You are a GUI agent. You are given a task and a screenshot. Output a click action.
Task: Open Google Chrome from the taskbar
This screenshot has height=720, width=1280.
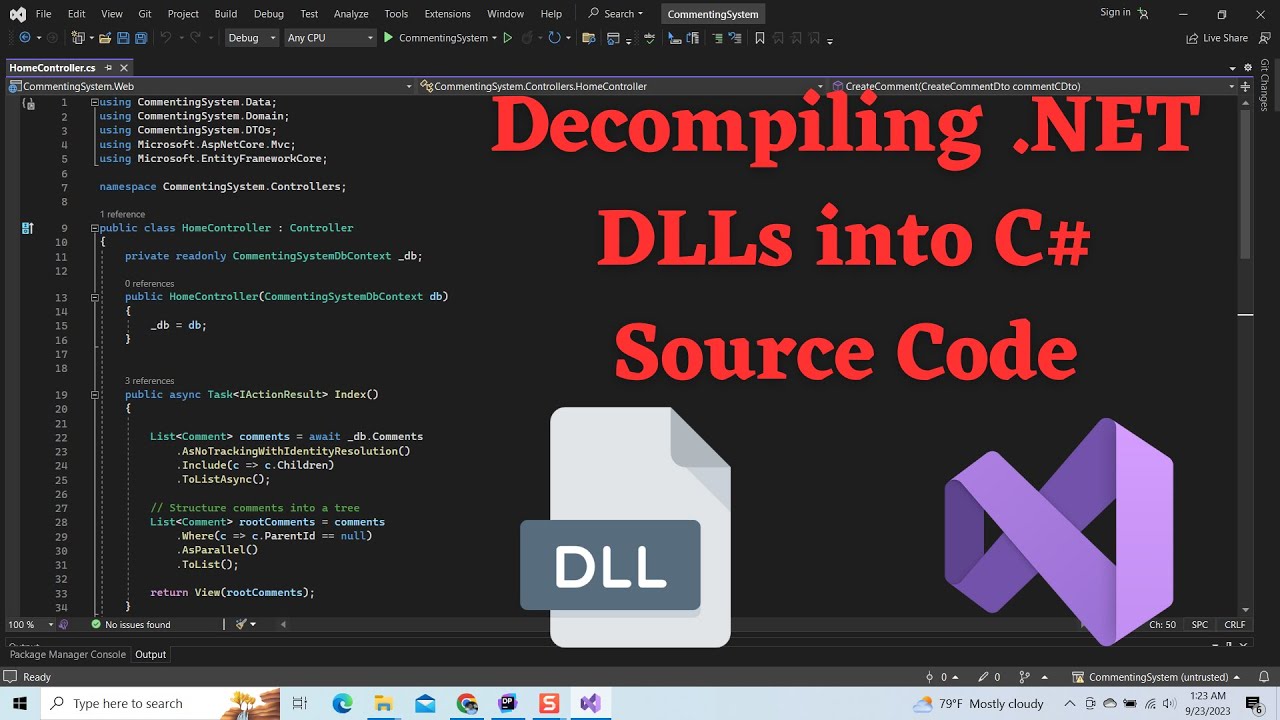(x=467, y=703)
